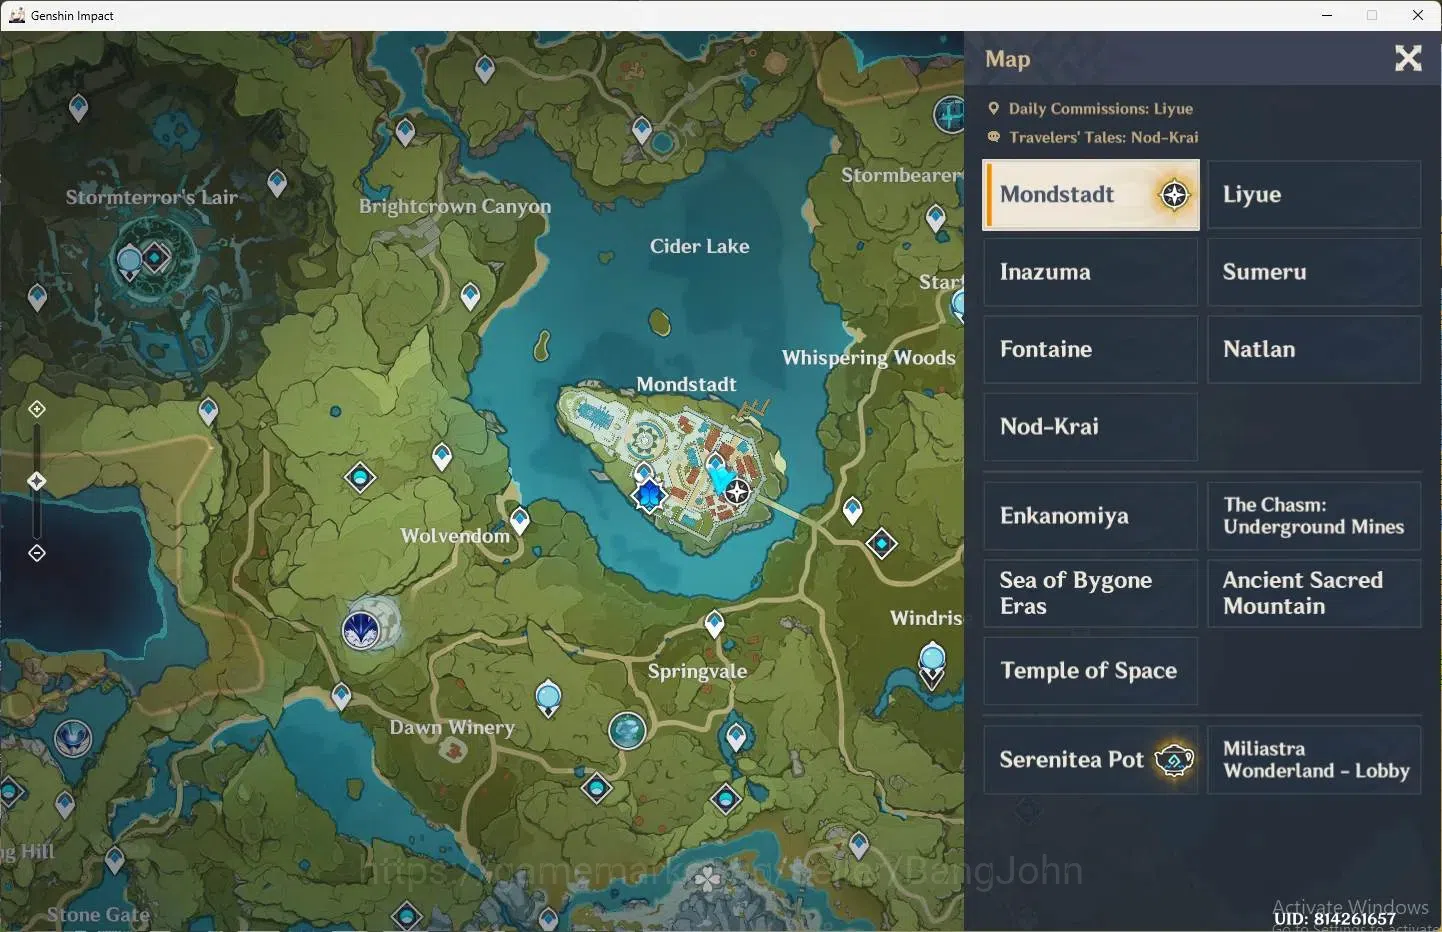Open the Enkanomiya map
The height and width of the screenshot is (932, 1442).
pyautogui.click(x=1090, y=516)
